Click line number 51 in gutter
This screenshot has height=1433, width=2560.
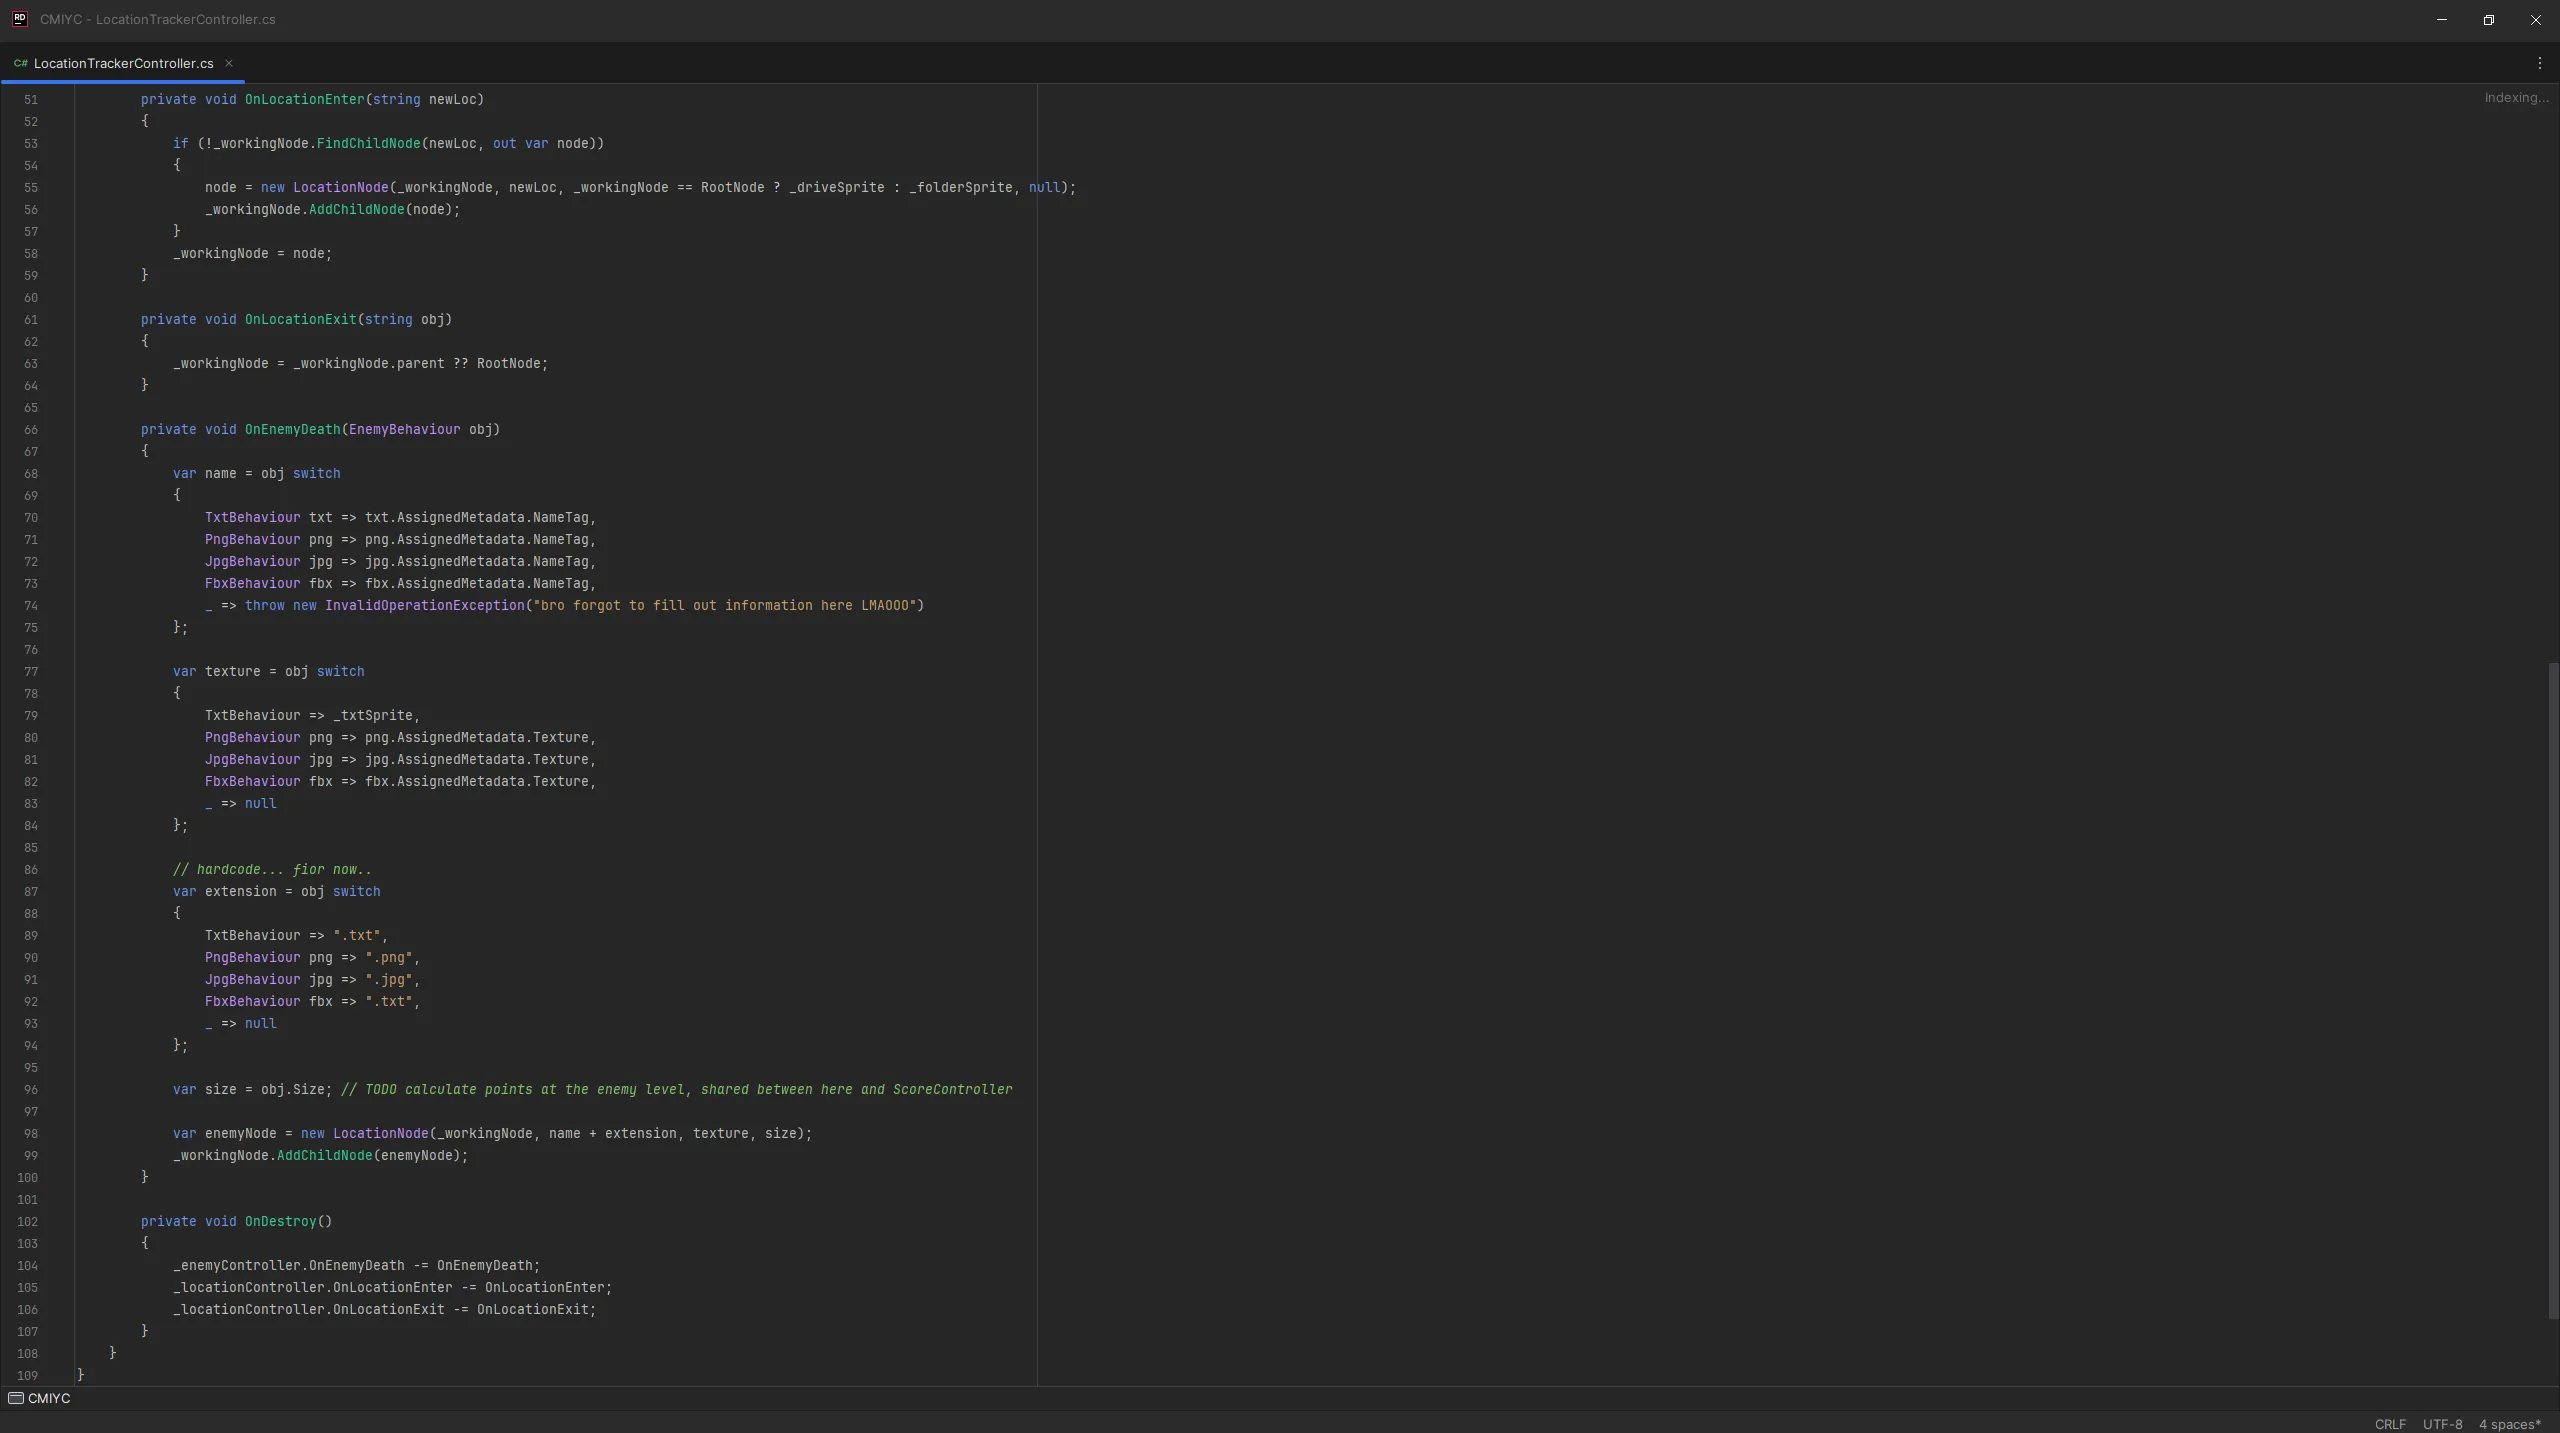point(31,100)
